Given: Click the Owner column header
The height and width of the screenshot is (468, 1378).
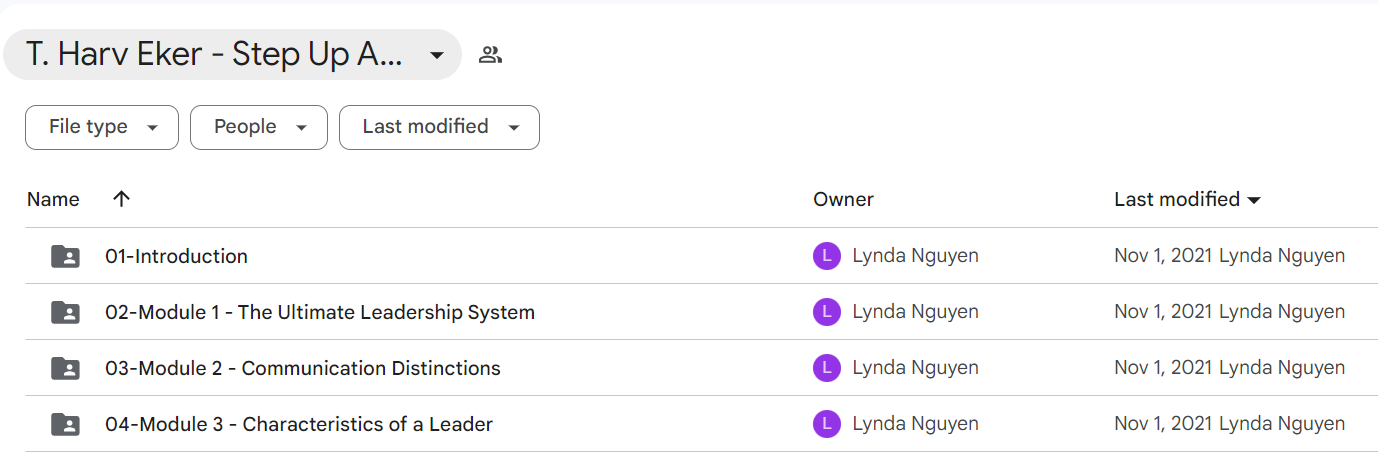Looking at the screenshot, I should (843, 199).
